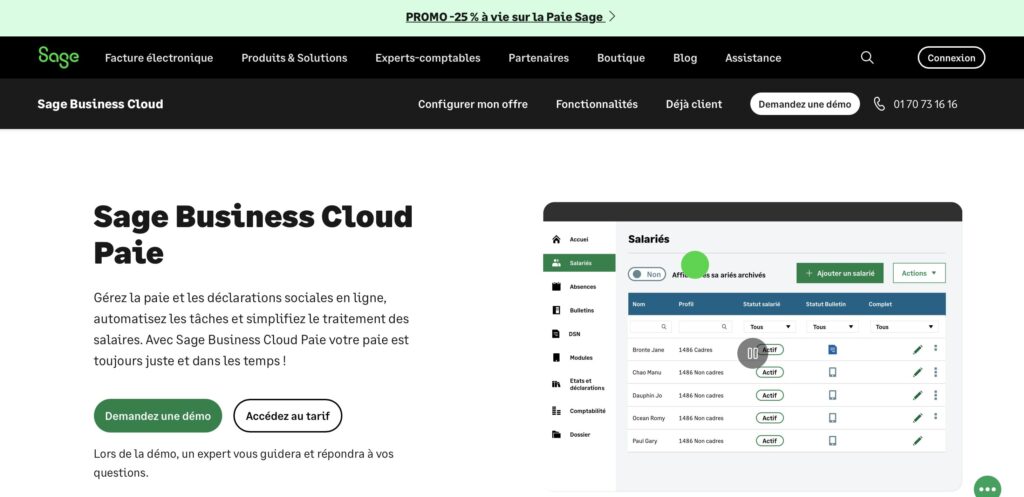Click the 'Nom' column header

pyautogui.click(x=639, y=304)
